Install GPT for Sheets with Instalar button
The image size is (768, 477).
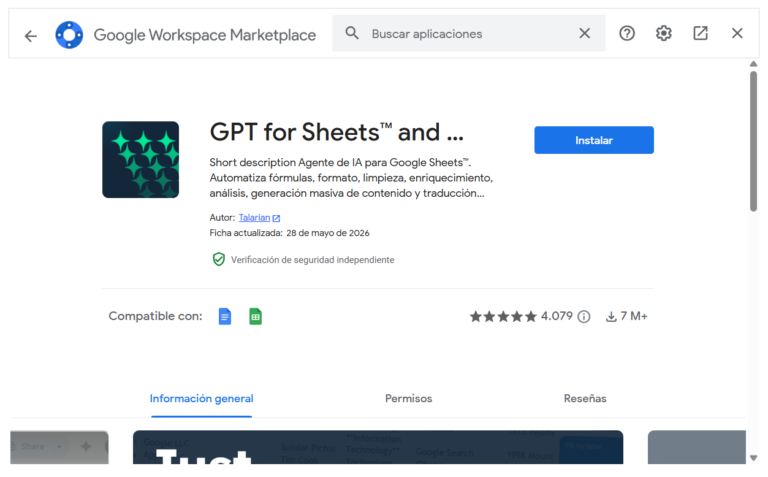[594, 140]
